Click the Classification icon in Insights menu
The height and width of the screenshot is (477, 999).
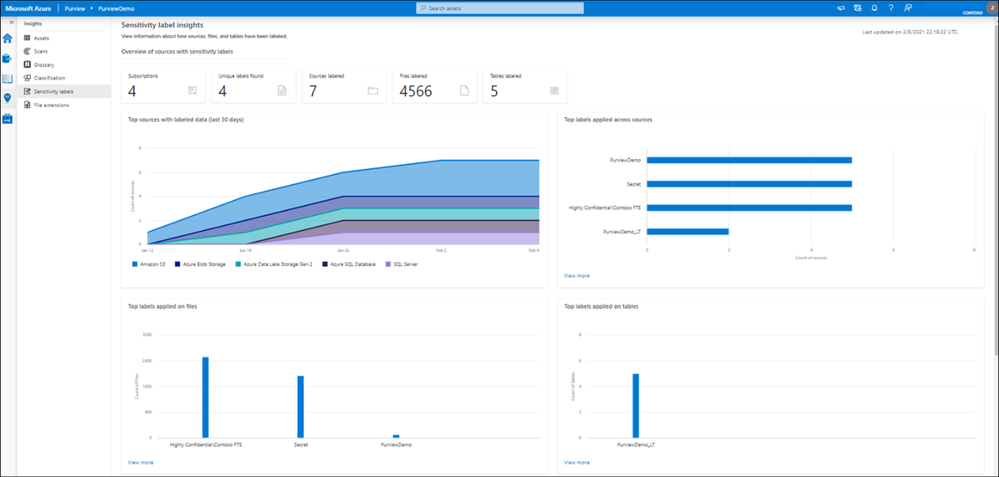[27, 78]
